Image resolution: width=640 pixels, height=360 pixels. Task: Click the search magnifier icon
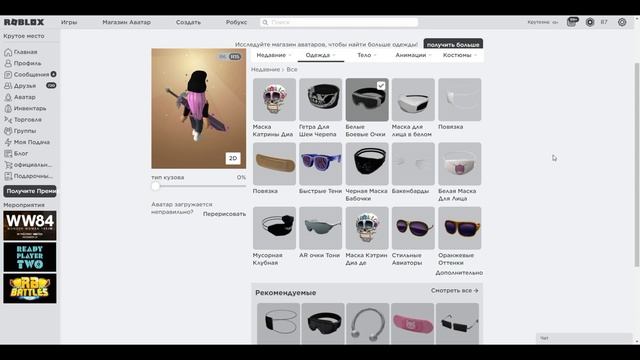coord(265,22)
